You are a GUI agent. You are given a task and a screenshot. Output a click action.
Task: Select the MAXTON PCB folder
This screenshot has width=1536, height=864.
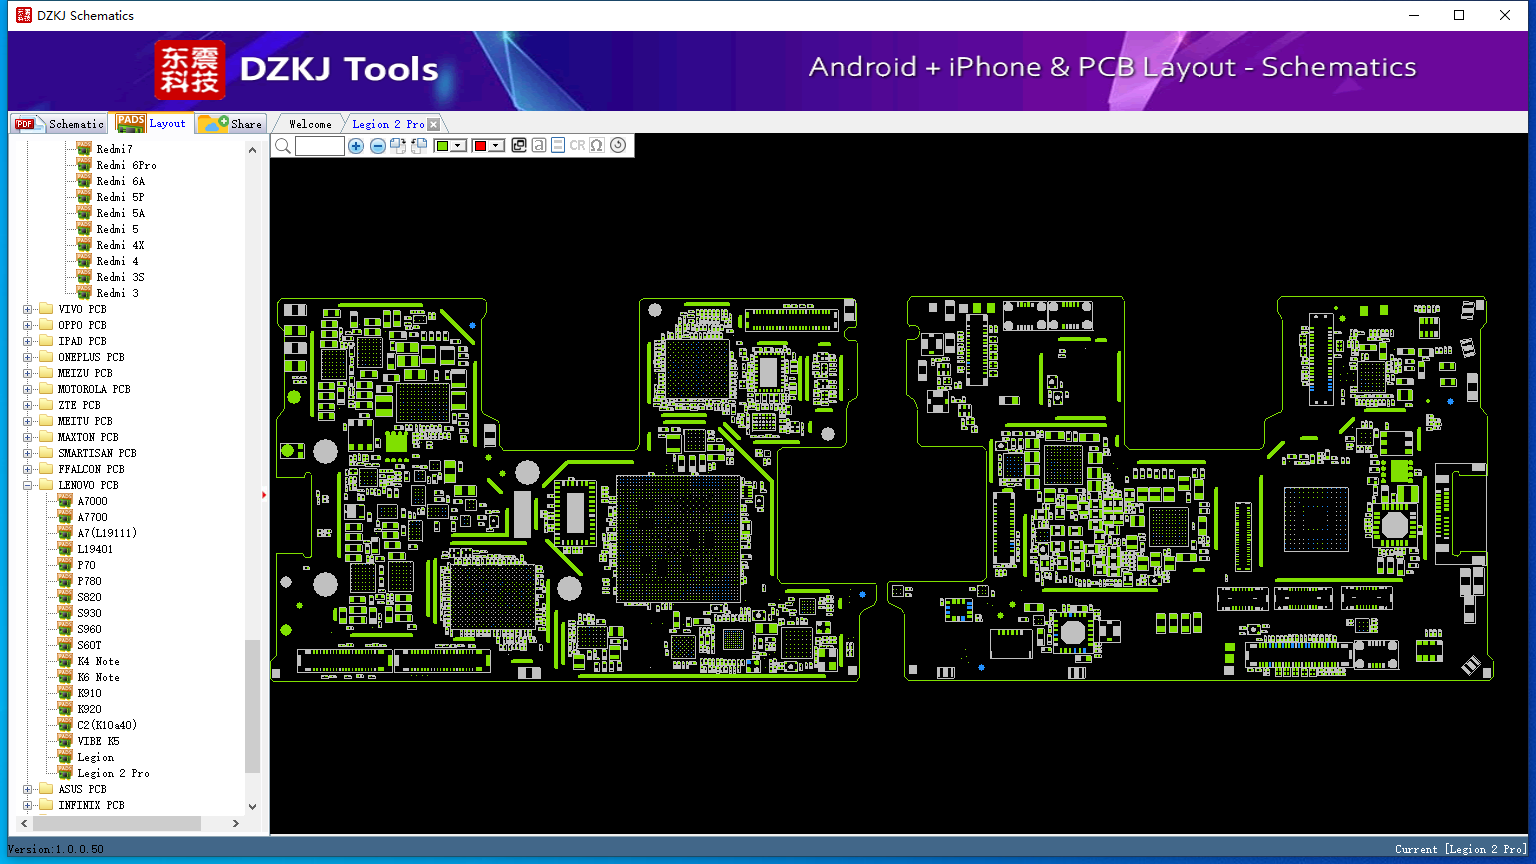pyautogui.click(x=88, y=437)
